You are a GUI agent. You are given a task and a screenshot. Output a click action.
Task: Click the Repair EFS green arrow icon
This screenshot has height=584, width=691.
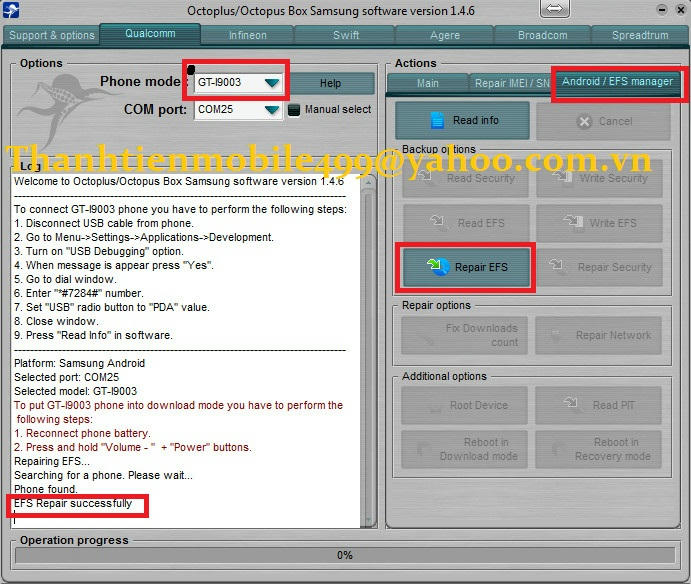(x=438, y=266)
